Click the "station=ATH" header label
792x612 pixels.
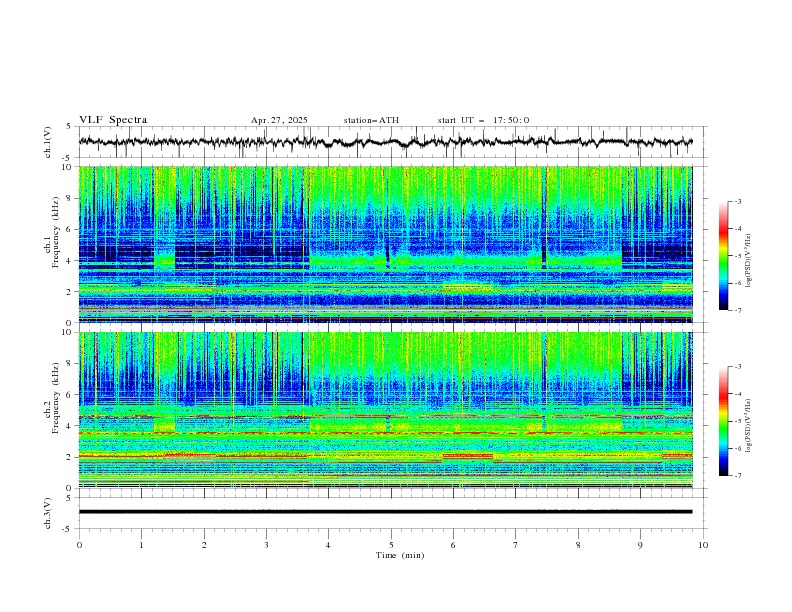point(371,120)
